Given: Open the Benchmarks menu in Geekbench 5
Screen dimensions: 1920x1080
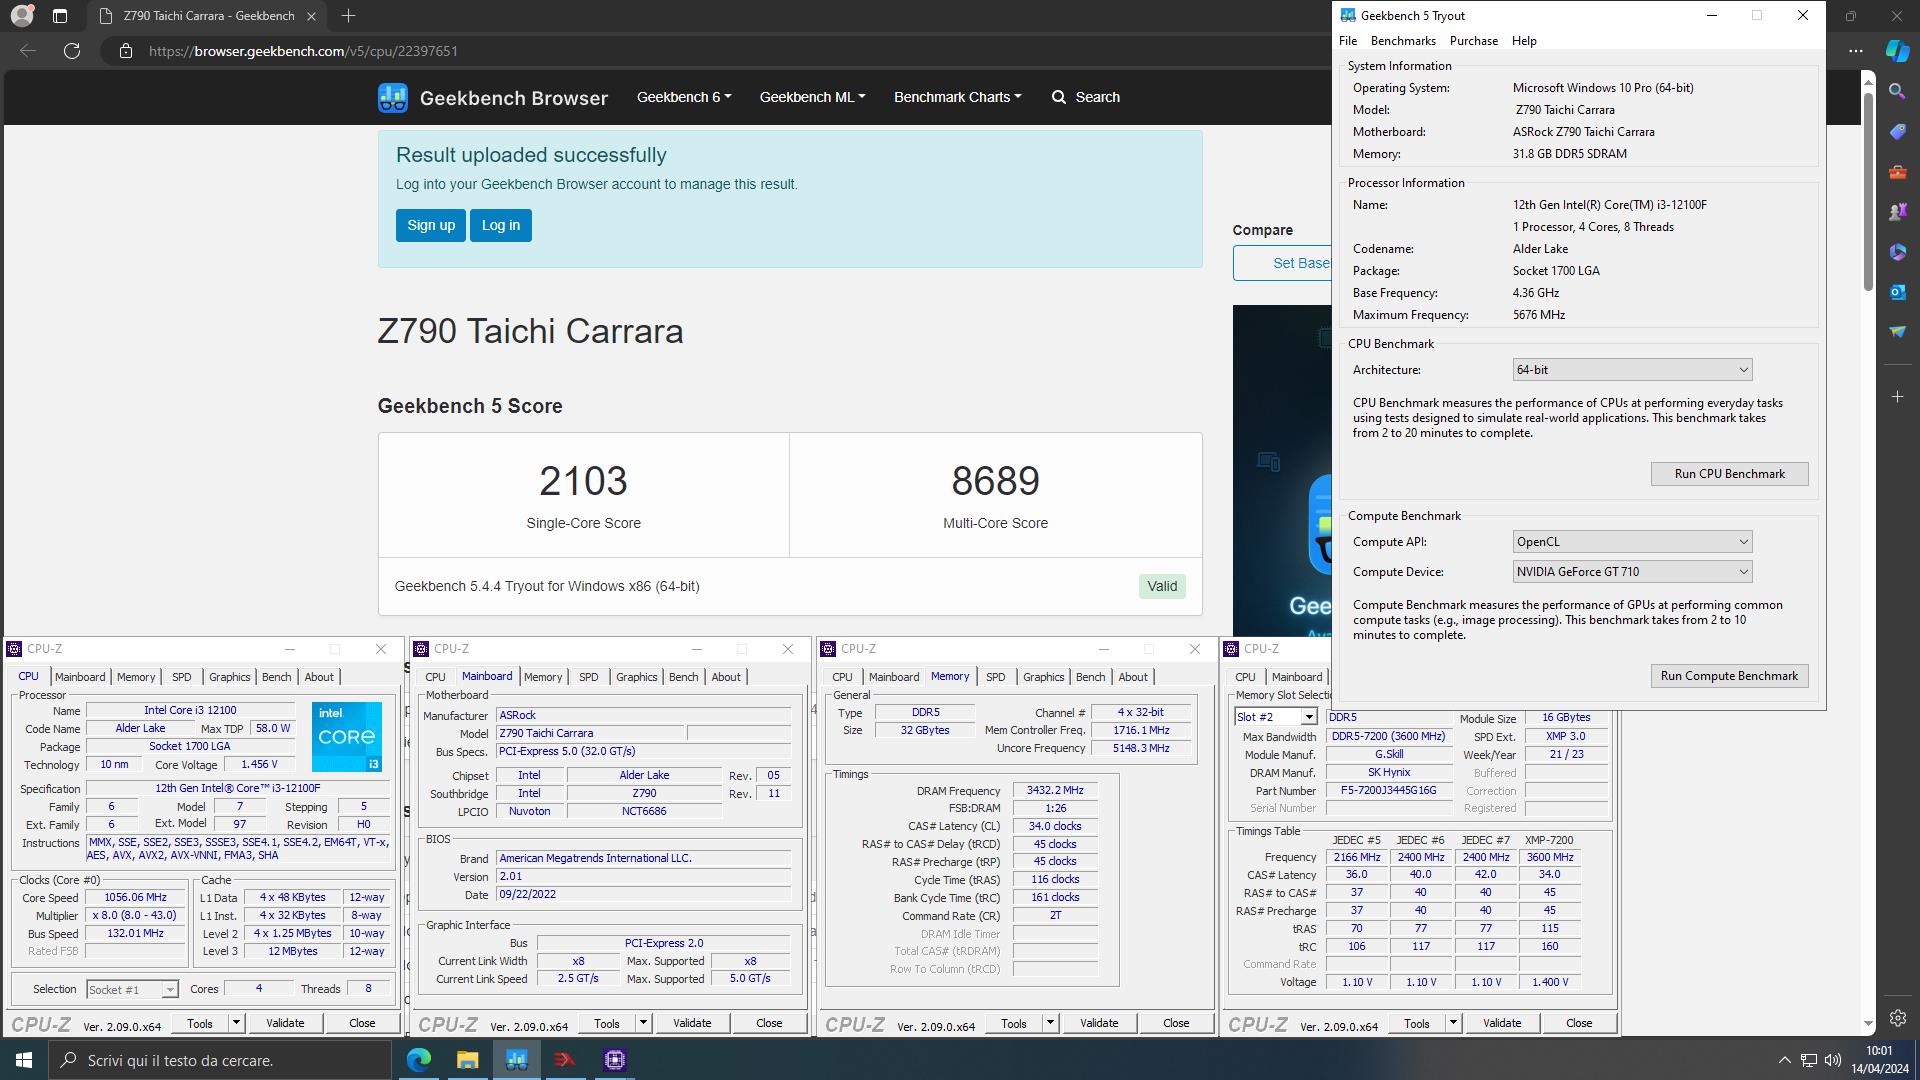Looking at the screenshot, I should 1403,41.
